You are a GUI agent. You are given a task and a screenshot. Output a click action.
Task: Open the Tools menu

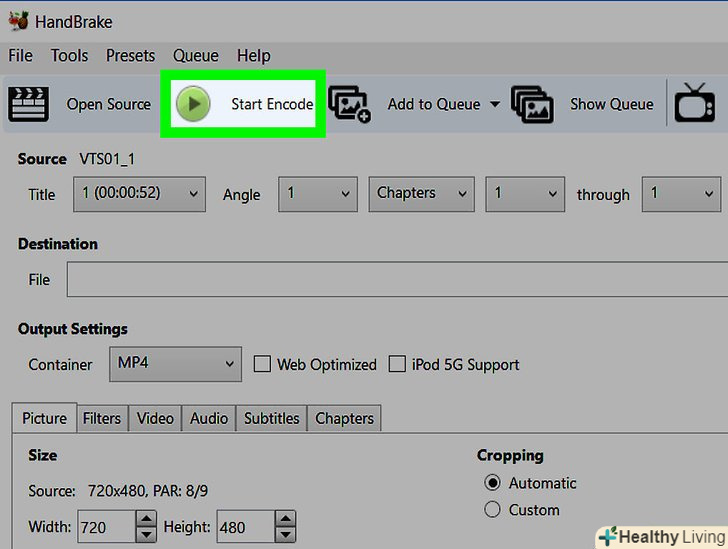tap(69, 56)
